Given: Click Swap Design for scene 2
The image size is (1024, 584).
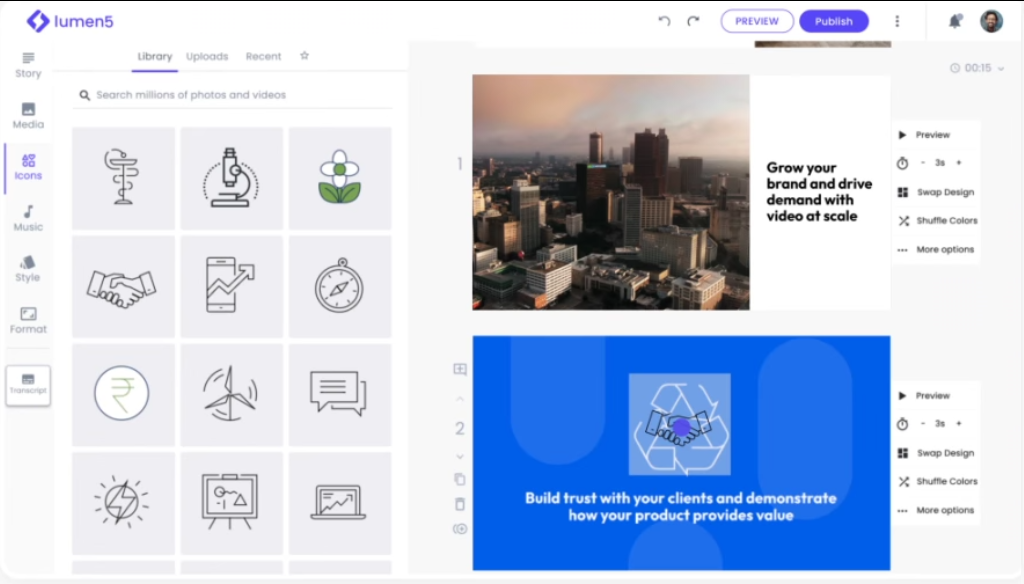Looking at the screenshot, I should [936, 453].
